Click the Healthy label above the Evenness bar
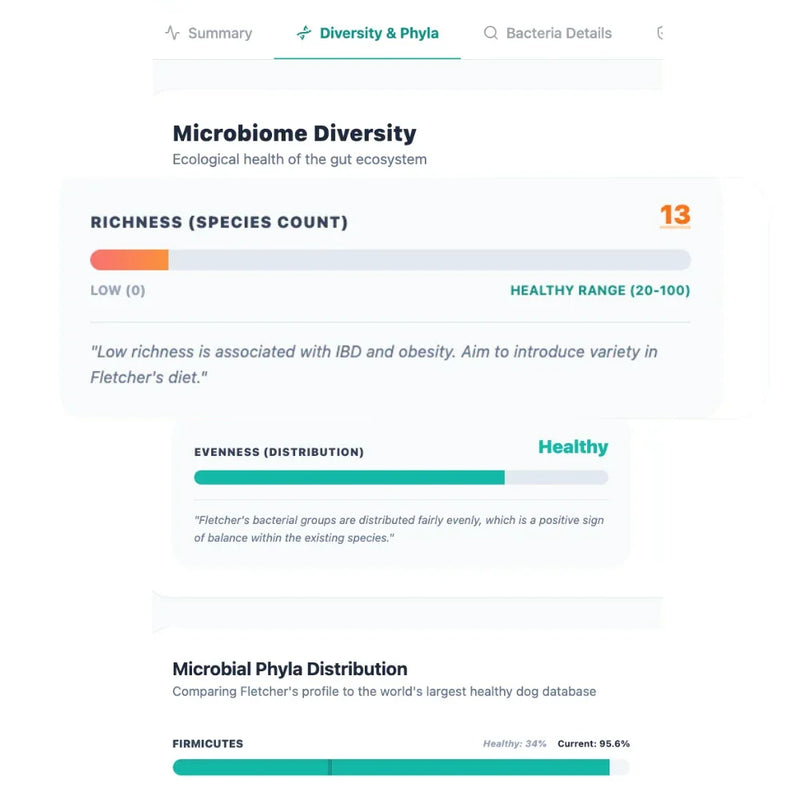 573,447
